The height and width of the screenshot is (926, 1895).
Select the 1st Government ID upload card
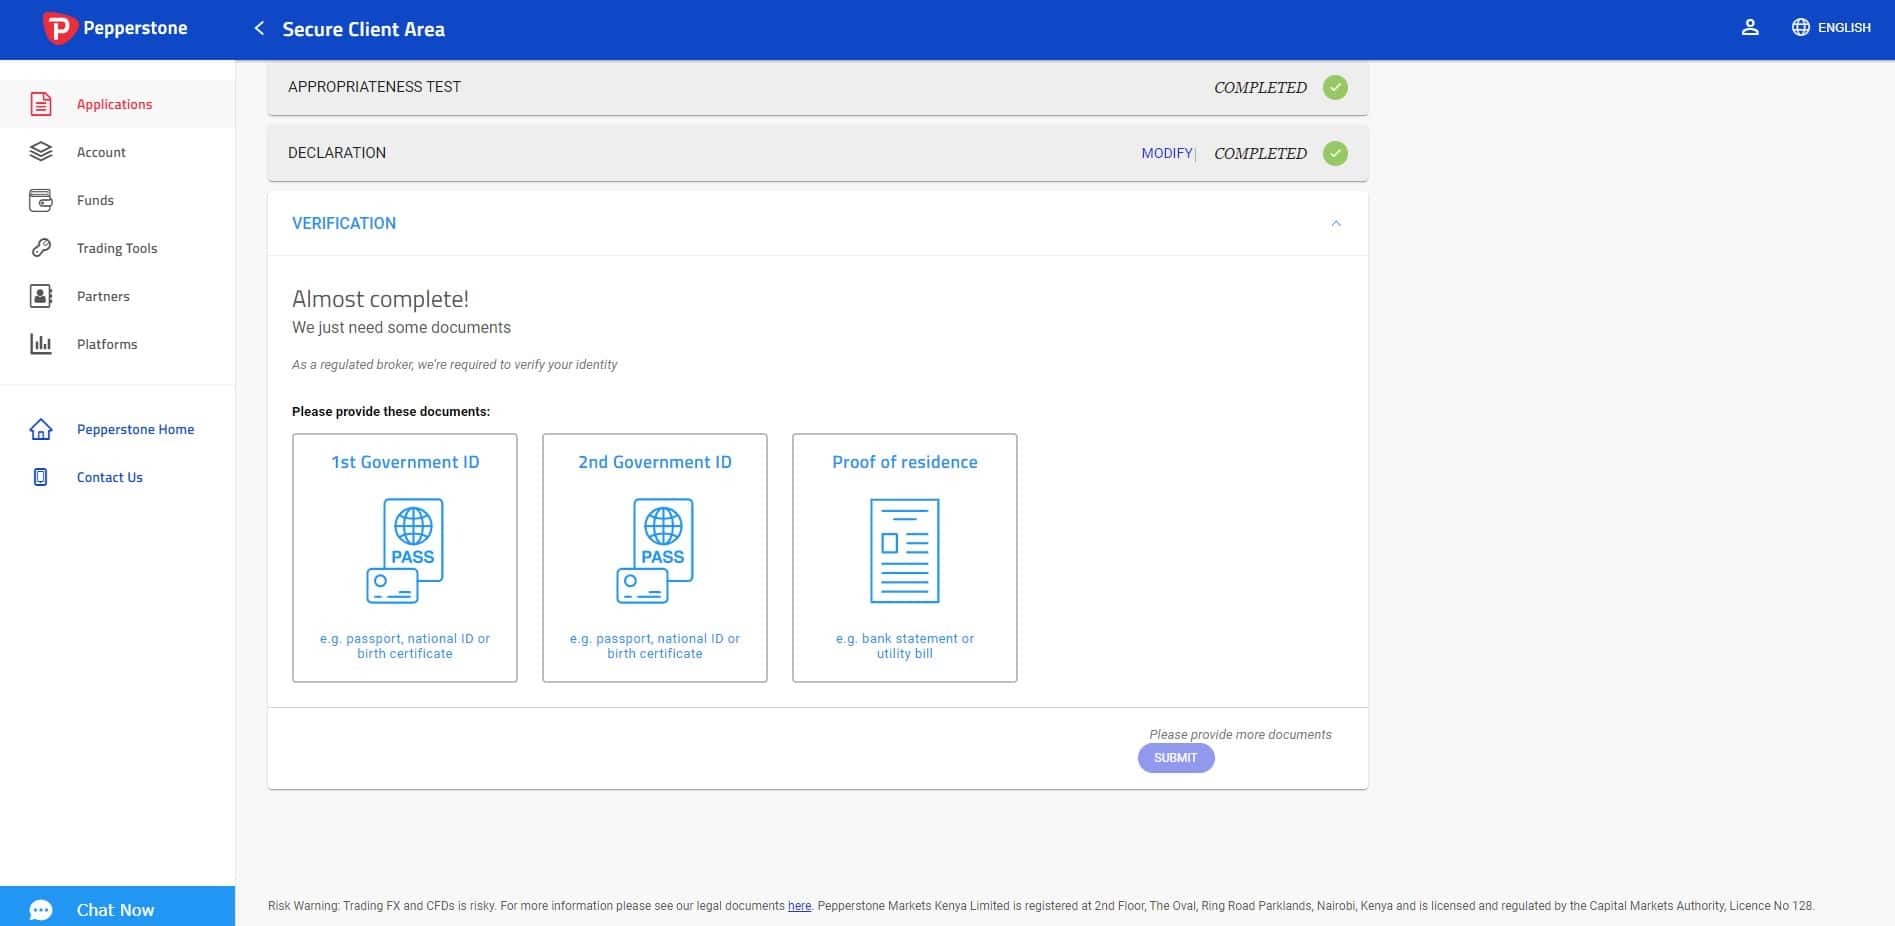405,558
